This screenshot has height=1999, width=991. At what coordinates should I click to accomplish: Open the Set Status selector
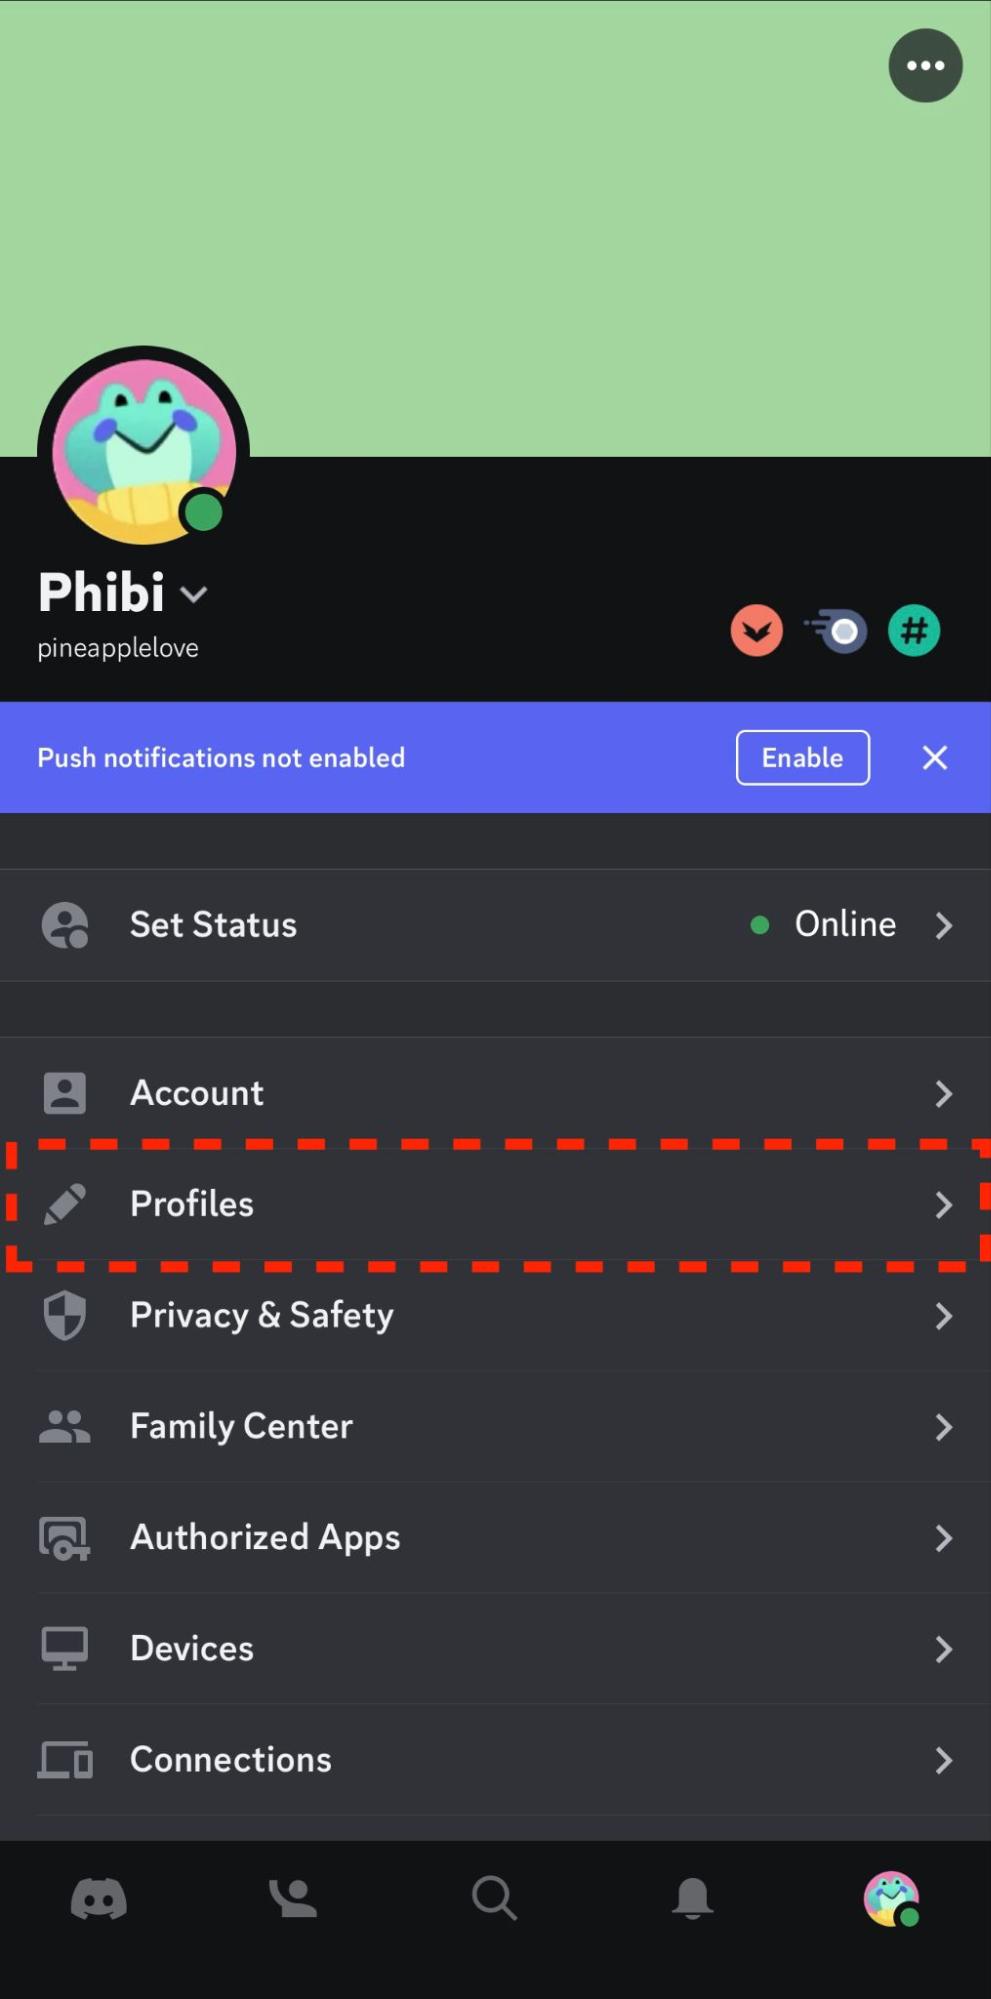tap(495, 925)
